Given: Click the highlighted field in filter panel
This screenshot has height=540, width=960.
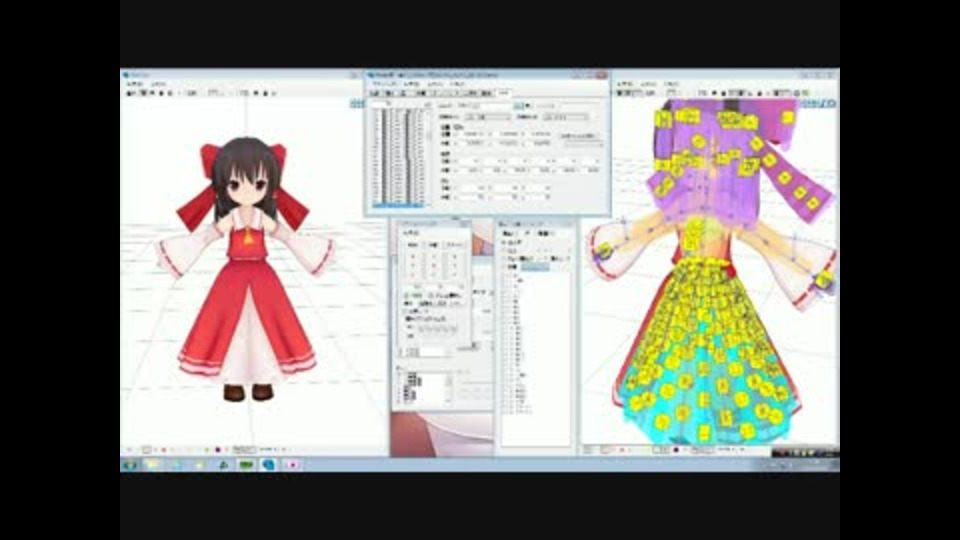Looking at the screenshot, I should tap(535, 268).
